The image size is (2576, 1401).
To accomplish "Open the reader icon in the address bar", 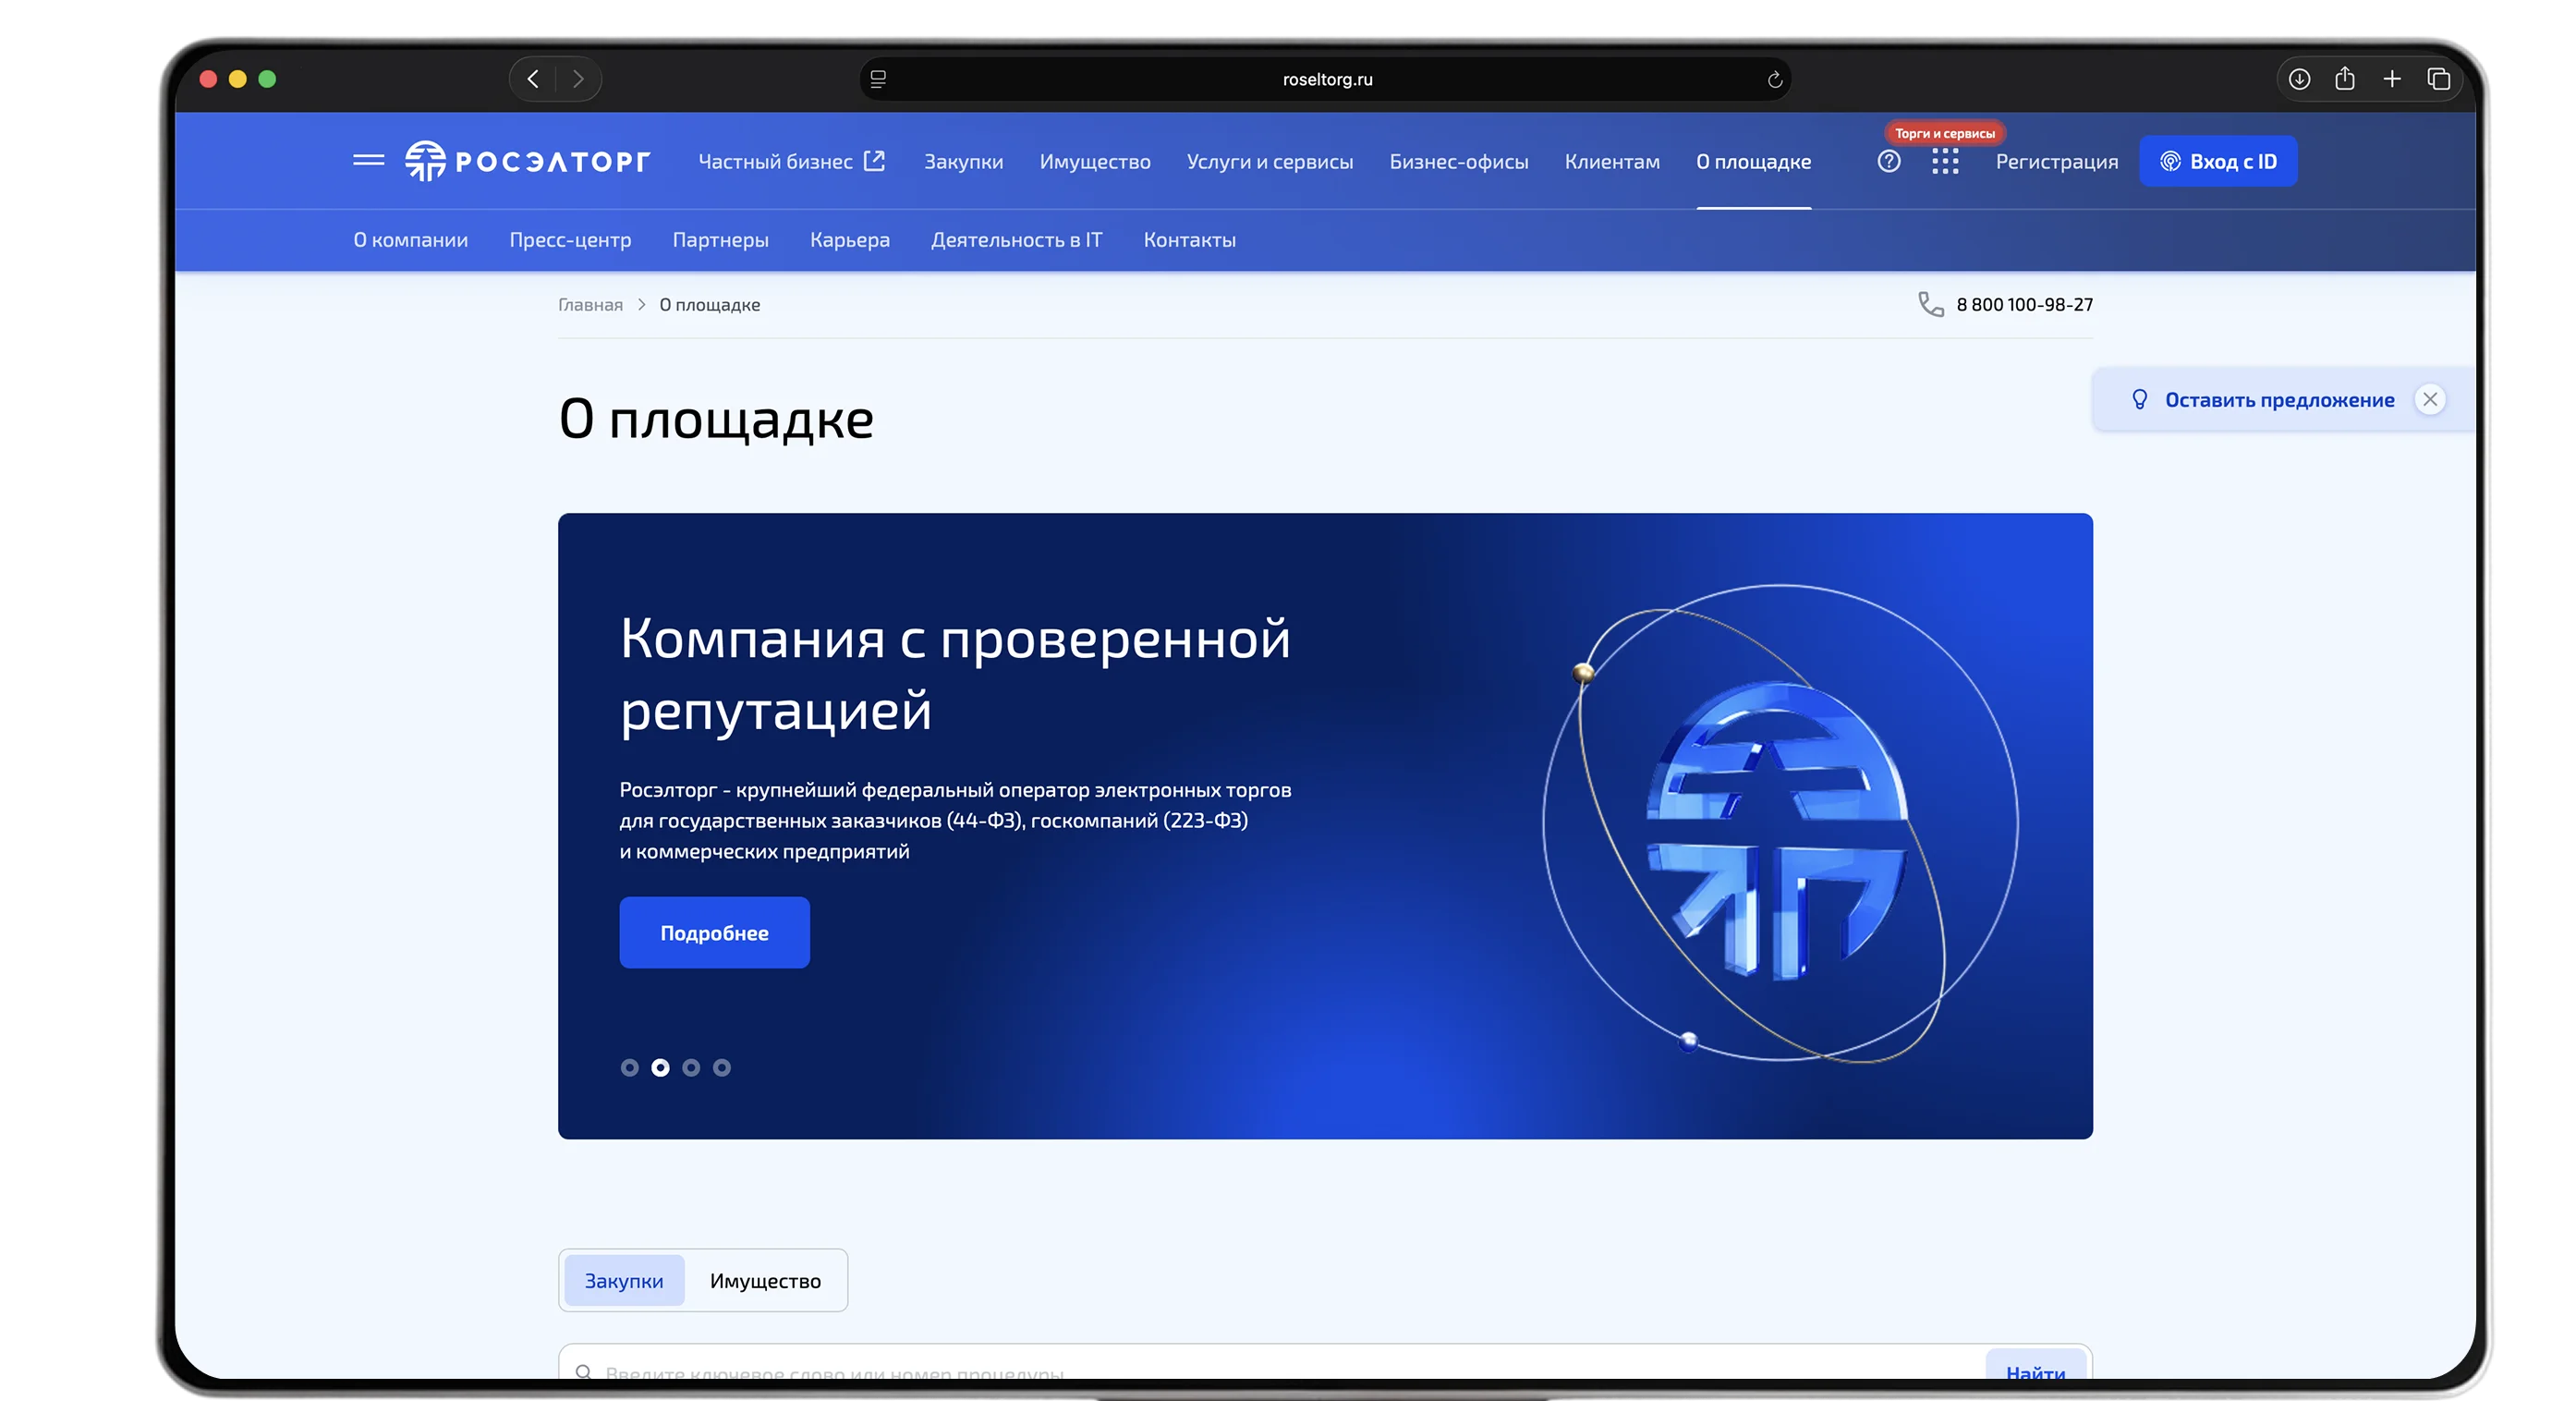I will click(x=878, y=79).
